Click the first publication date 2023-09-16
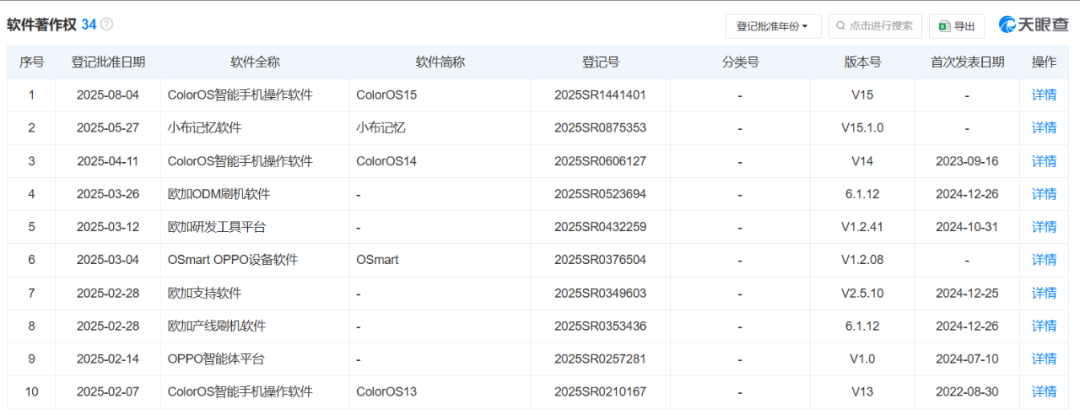Screen dimensions: 1080x415 (967, 161)
